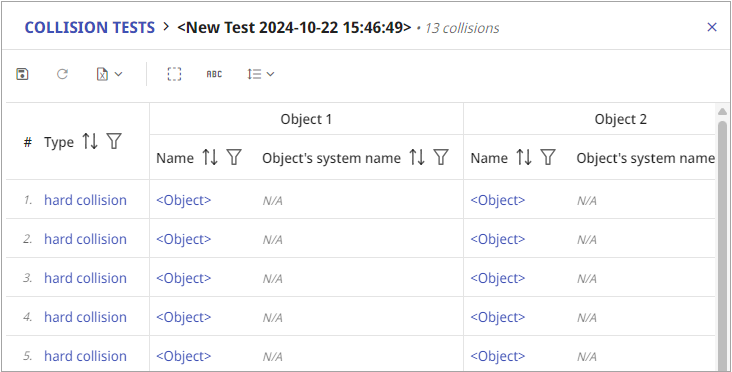This screenshot has height=372, width=732.
Task: Sort Object 1 Name column
Action: tap(210, 158)
